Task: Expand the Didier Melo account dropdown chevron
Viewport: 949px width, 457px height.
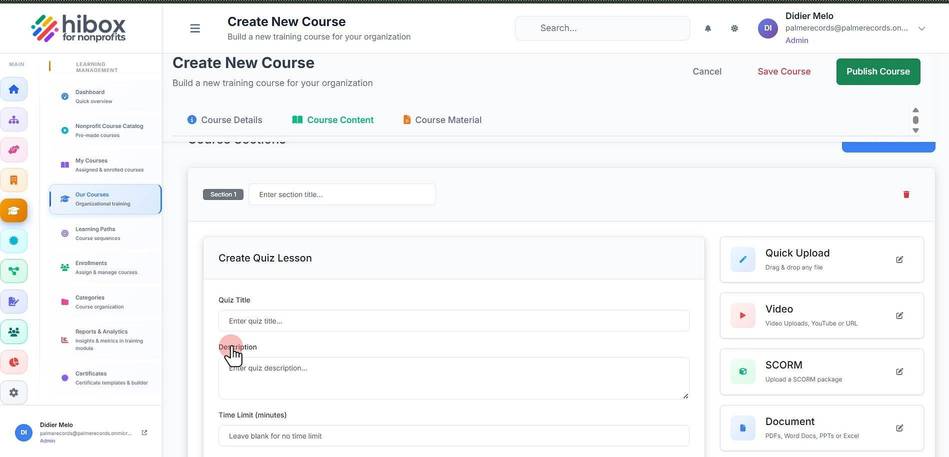Action: click(x=921, y=28)
